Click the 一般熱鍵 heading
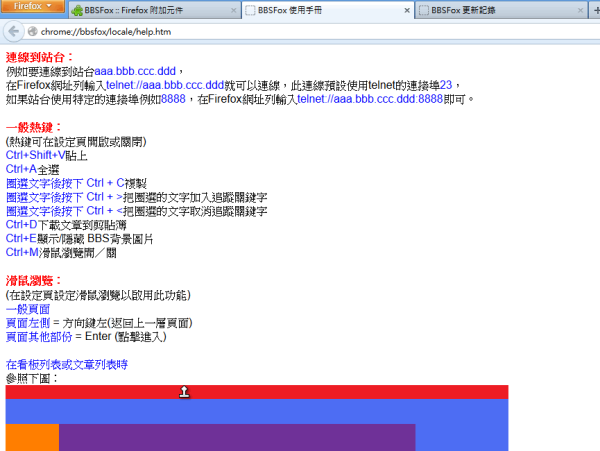Viewport: 600px width, 451px height. click(33, 127)
